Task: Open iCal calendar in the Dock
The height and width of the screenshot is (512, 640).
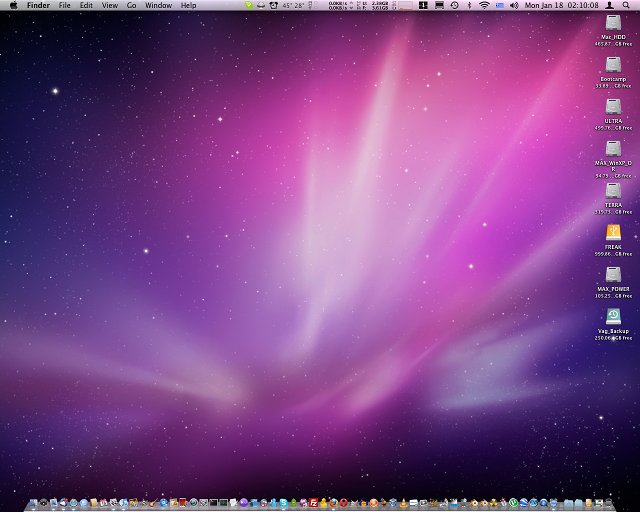Action: [x=104, y=503]
